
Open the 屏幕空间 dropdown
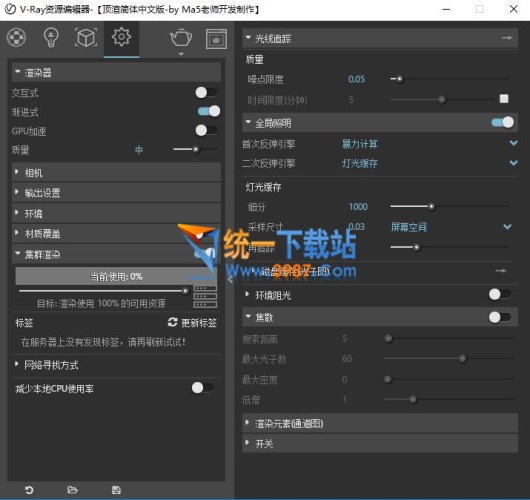(x=451, y=227)
